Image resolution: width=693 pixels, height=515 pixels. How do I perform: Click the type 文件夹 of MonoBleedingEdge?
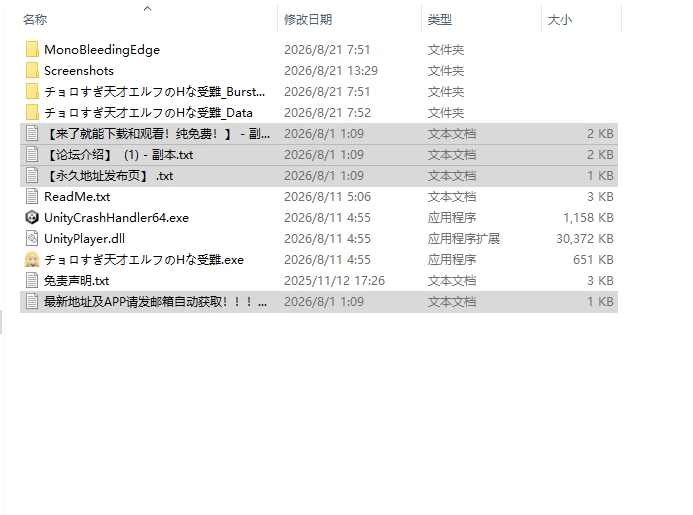tap(446, 50)
